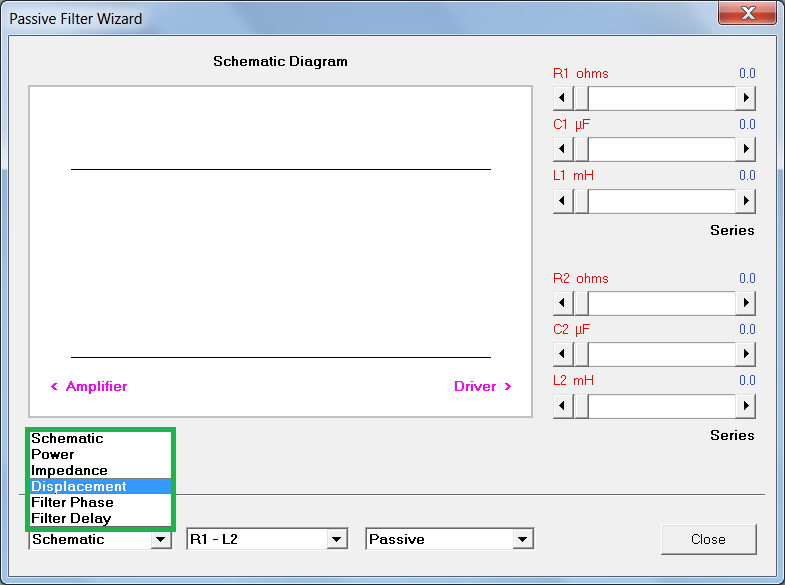Click the Amplifier label in the schematic
The width and height of the screenshot is (785, 585).
click(x=96, y=386)
